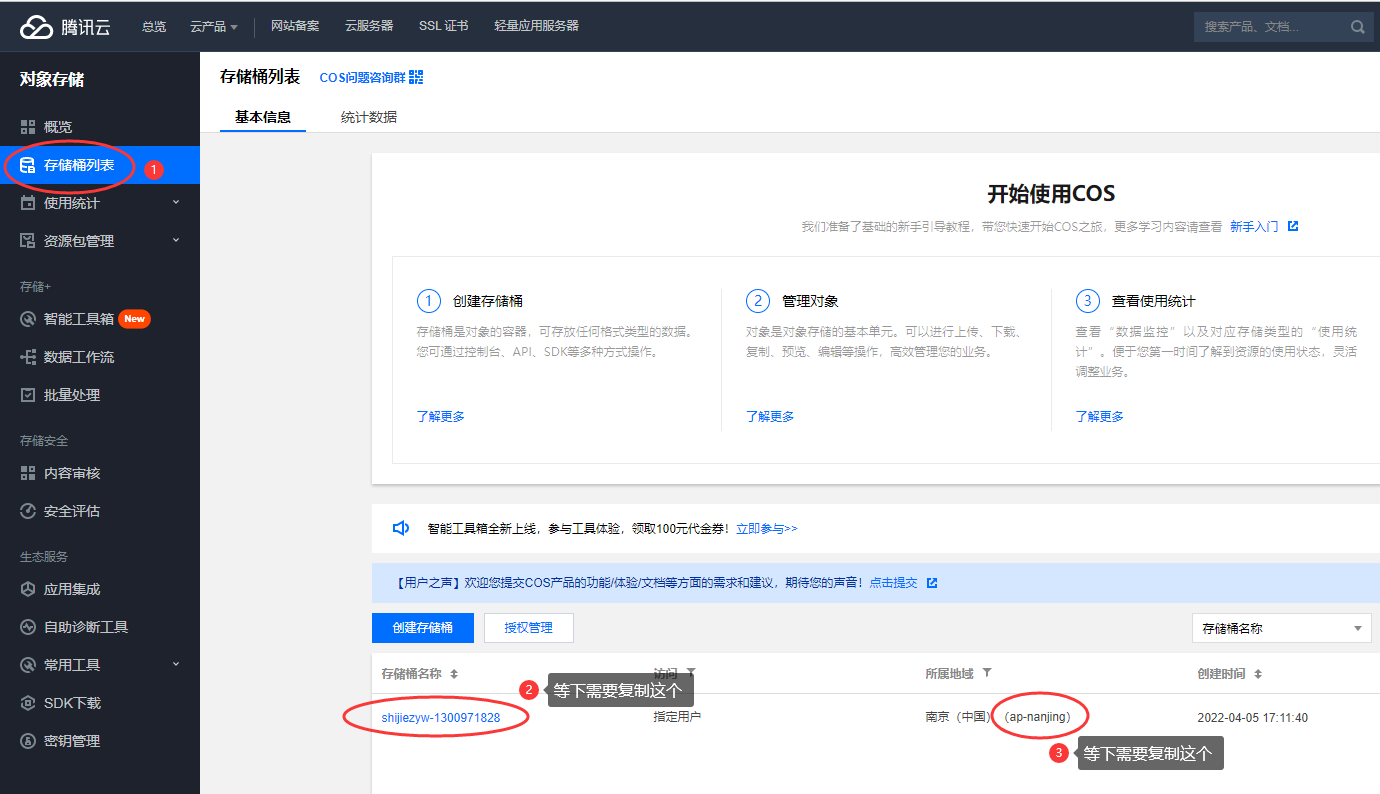Open bucket shijiezyw-1300971828
Screen dimensions: 1380x794
441,717
